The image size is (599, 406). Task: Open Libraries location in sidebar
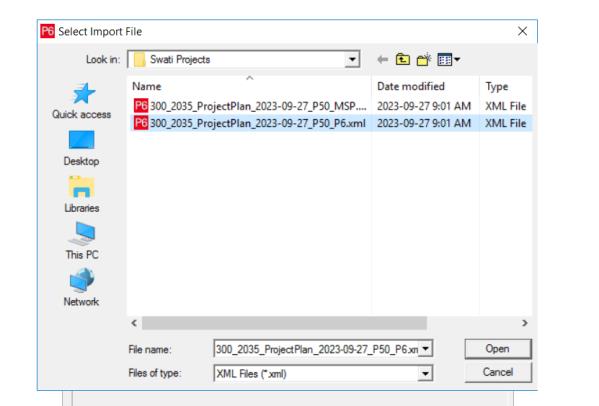81,195
